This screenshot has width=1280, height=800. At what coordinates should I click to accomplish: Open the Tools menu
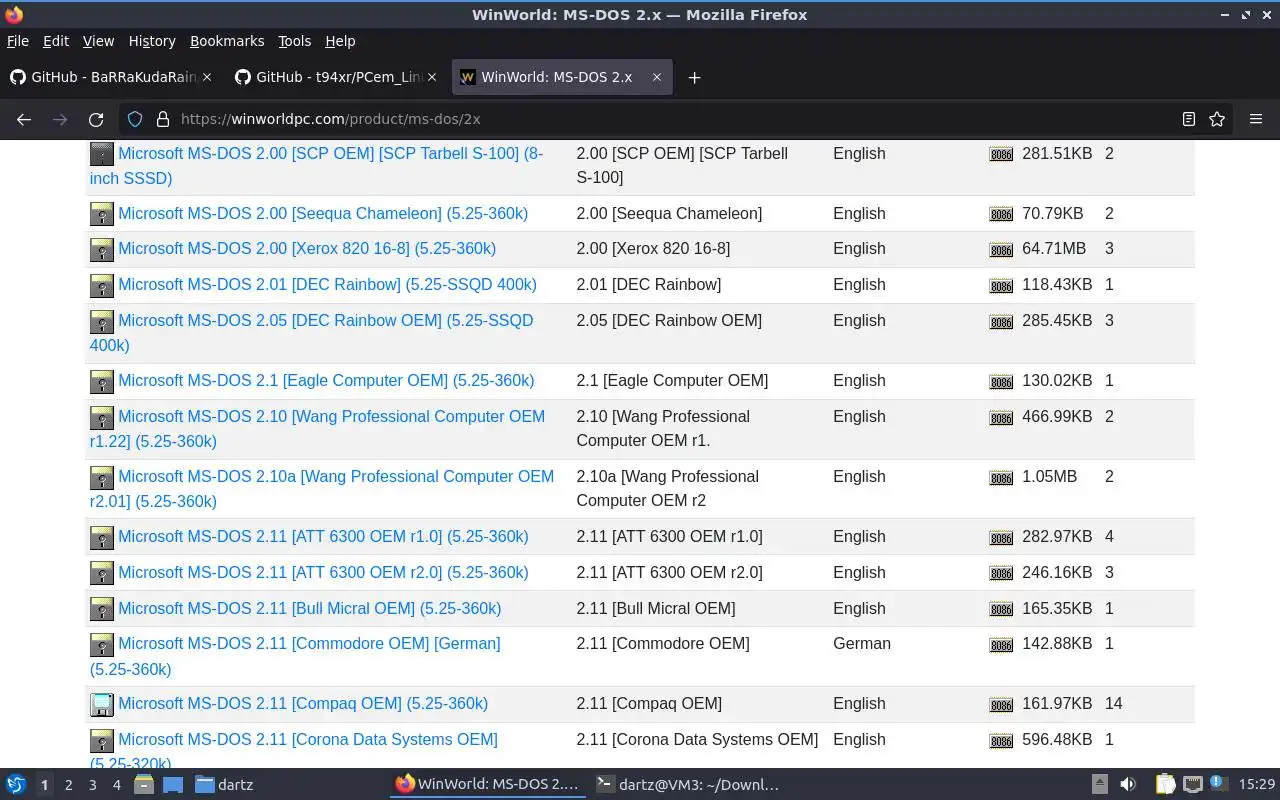click(x=294, y=41)
